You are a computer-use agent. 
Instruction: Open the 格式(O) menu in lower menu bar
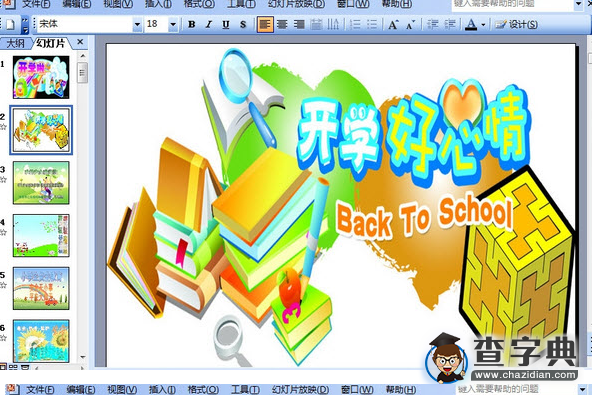coord(204,389)
